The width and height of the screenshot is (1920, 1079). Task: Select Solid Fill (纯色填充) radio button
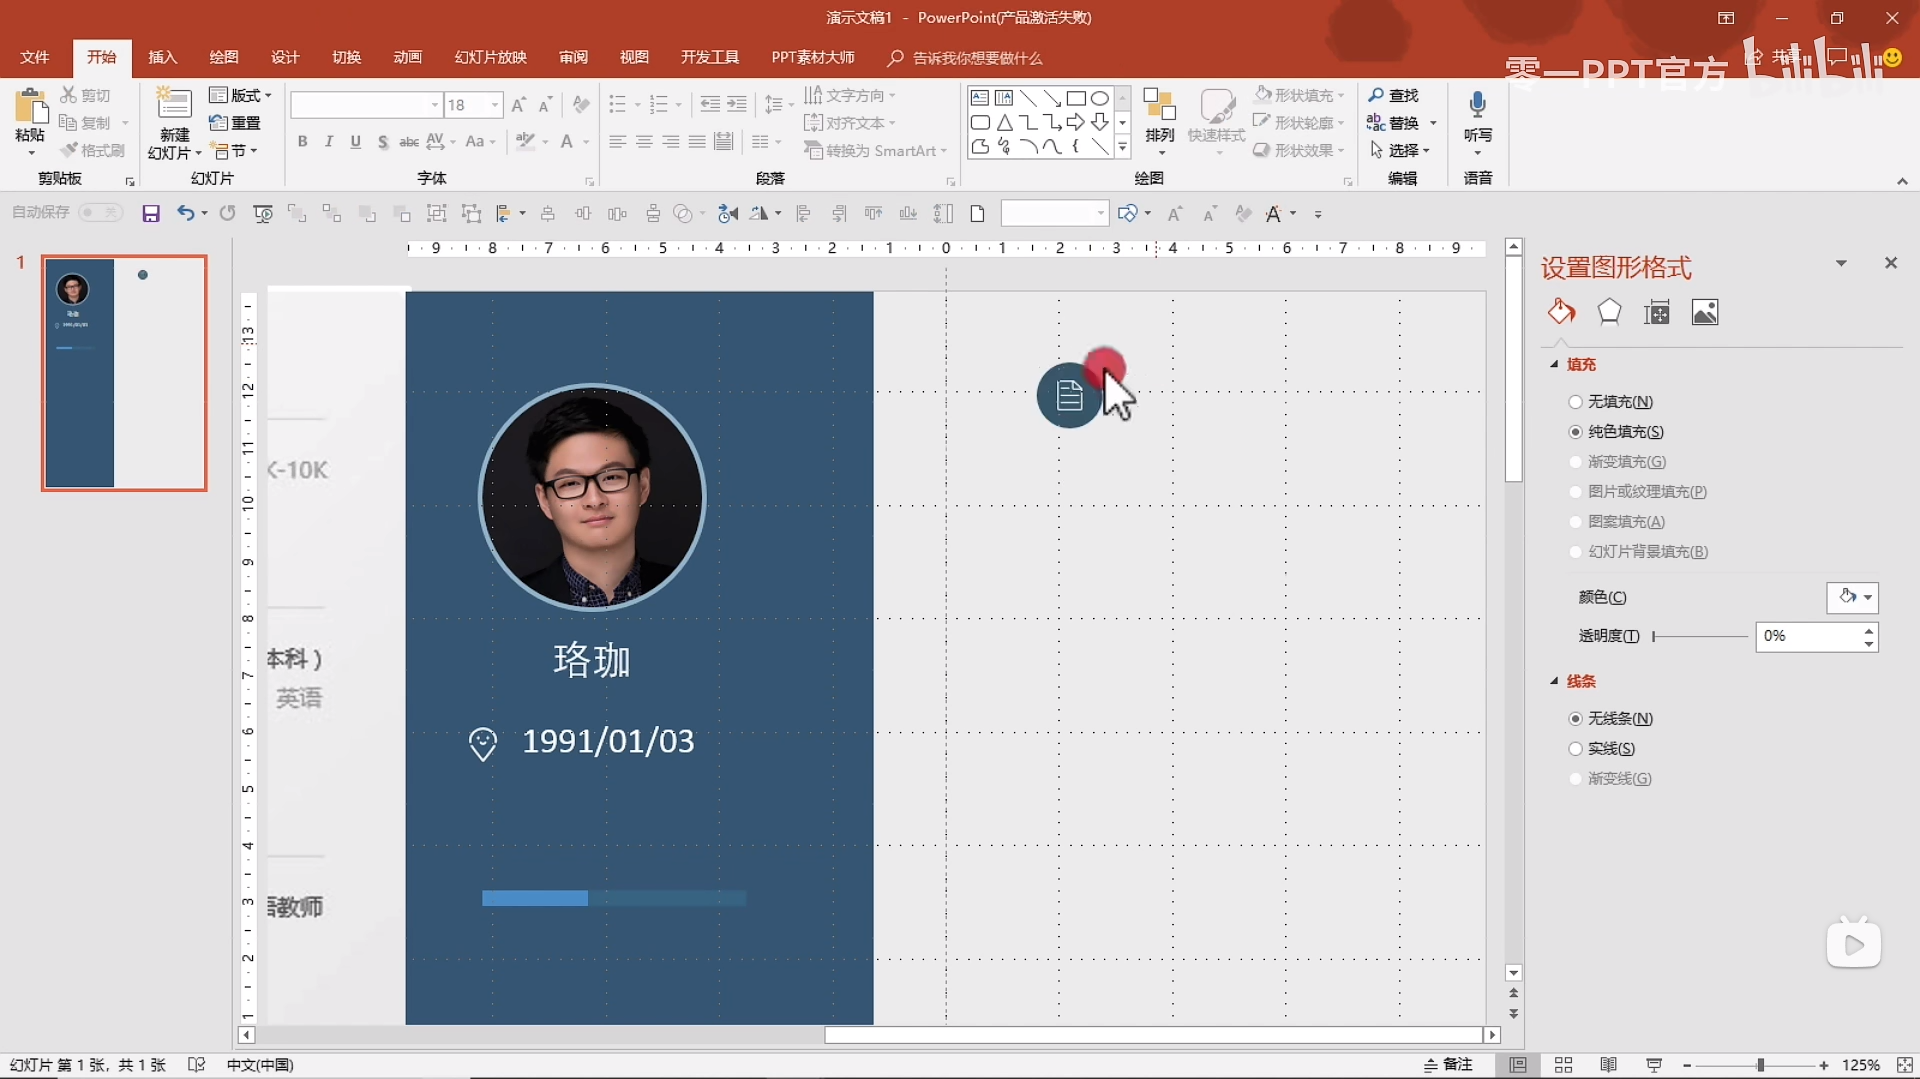coord(1576,432)
